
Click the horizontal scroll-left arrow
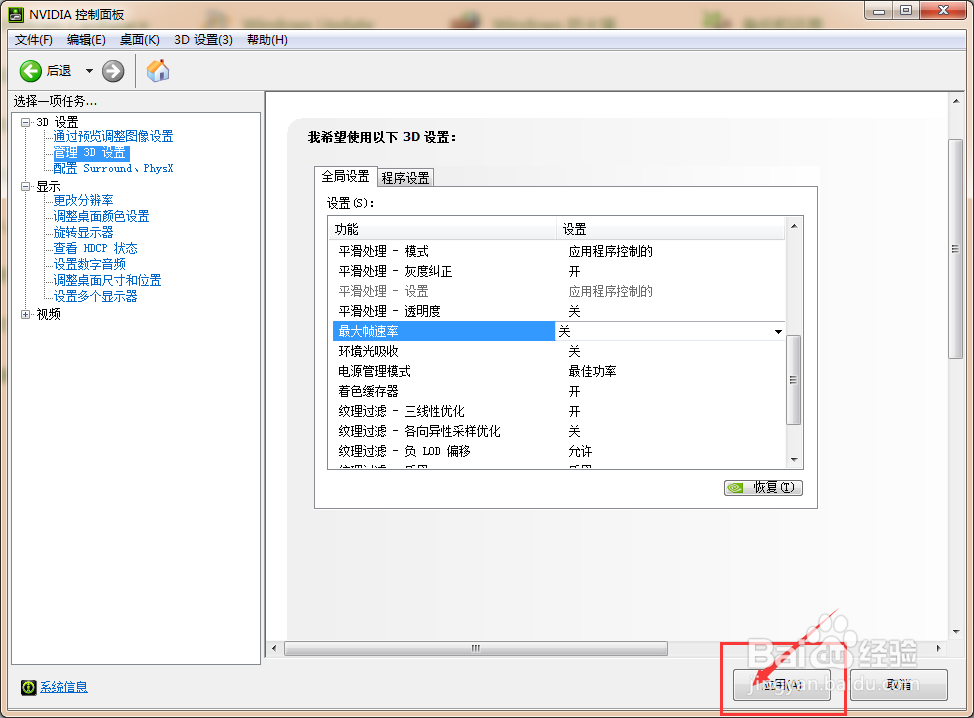click(274, 648)
